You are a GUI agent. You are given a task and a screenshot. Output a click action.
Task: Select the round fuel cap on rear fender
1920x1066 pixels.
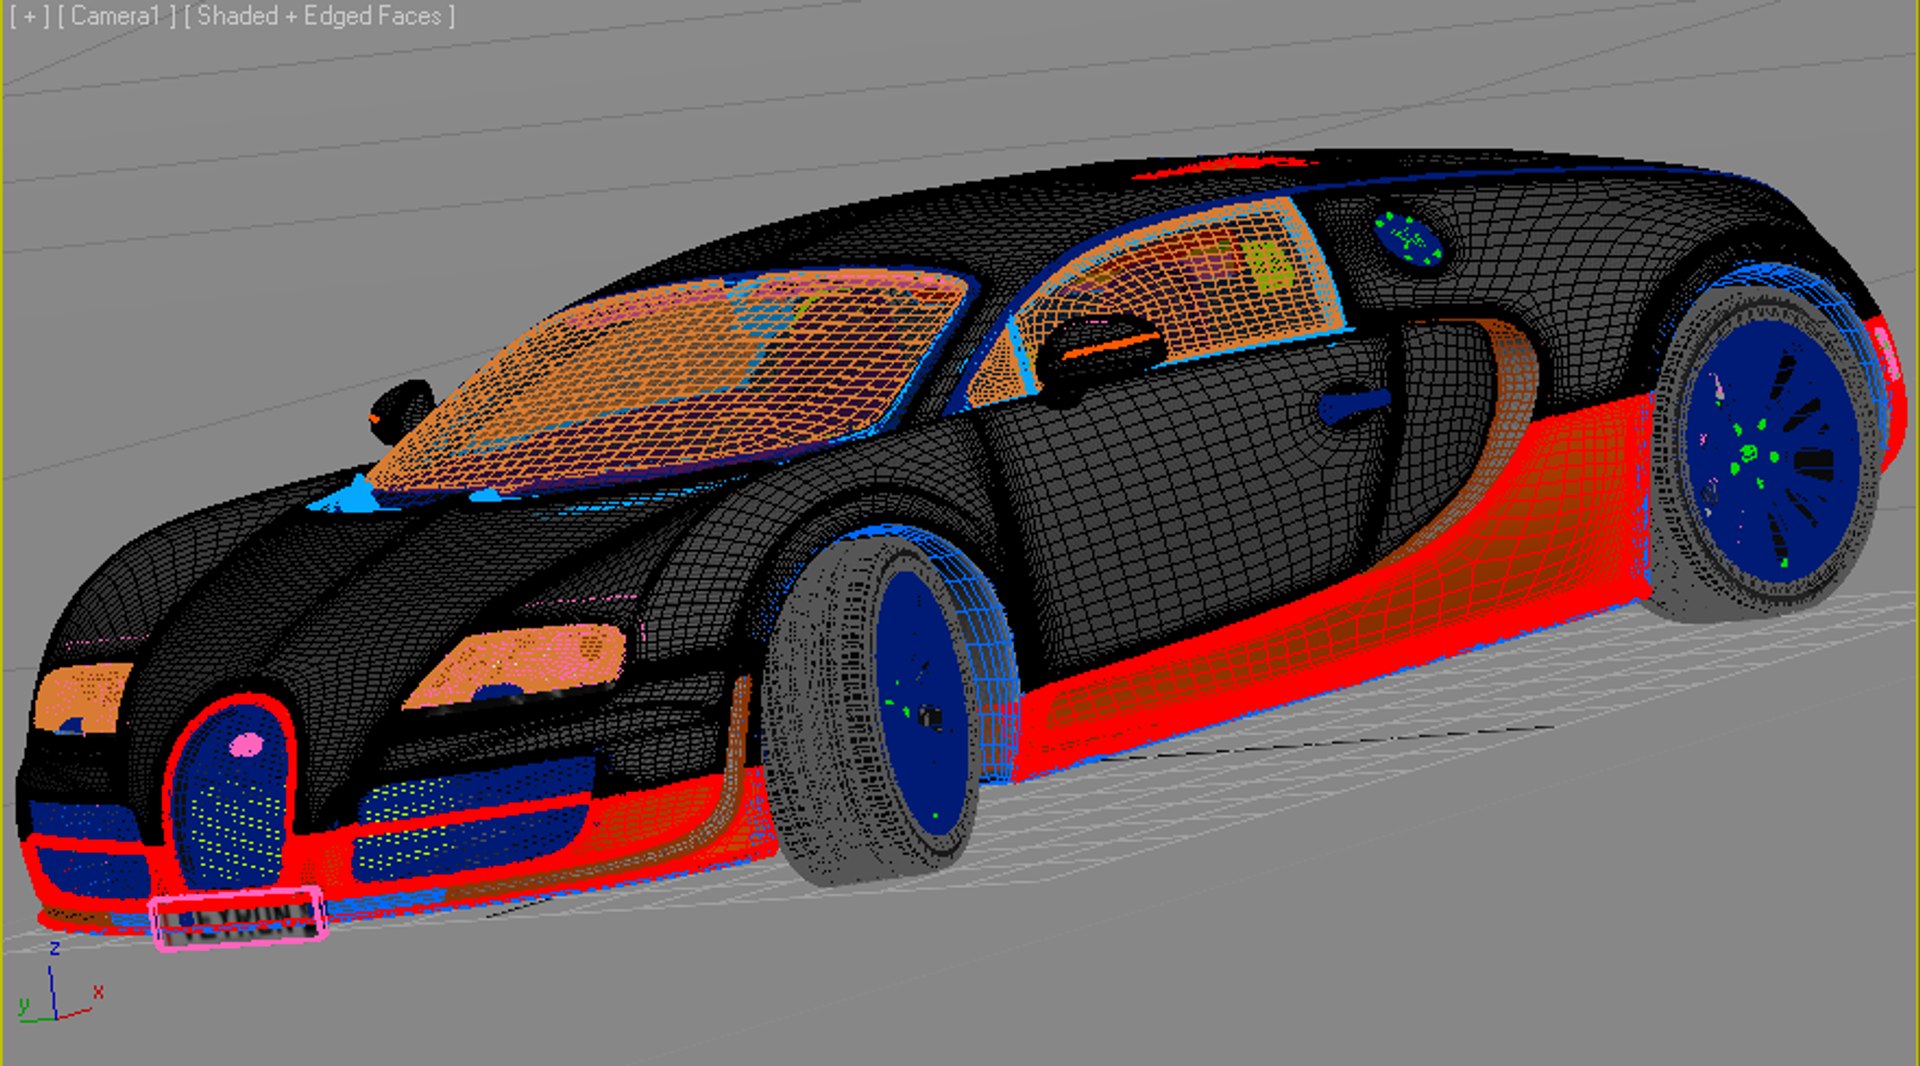click(x=1408, y=238)
